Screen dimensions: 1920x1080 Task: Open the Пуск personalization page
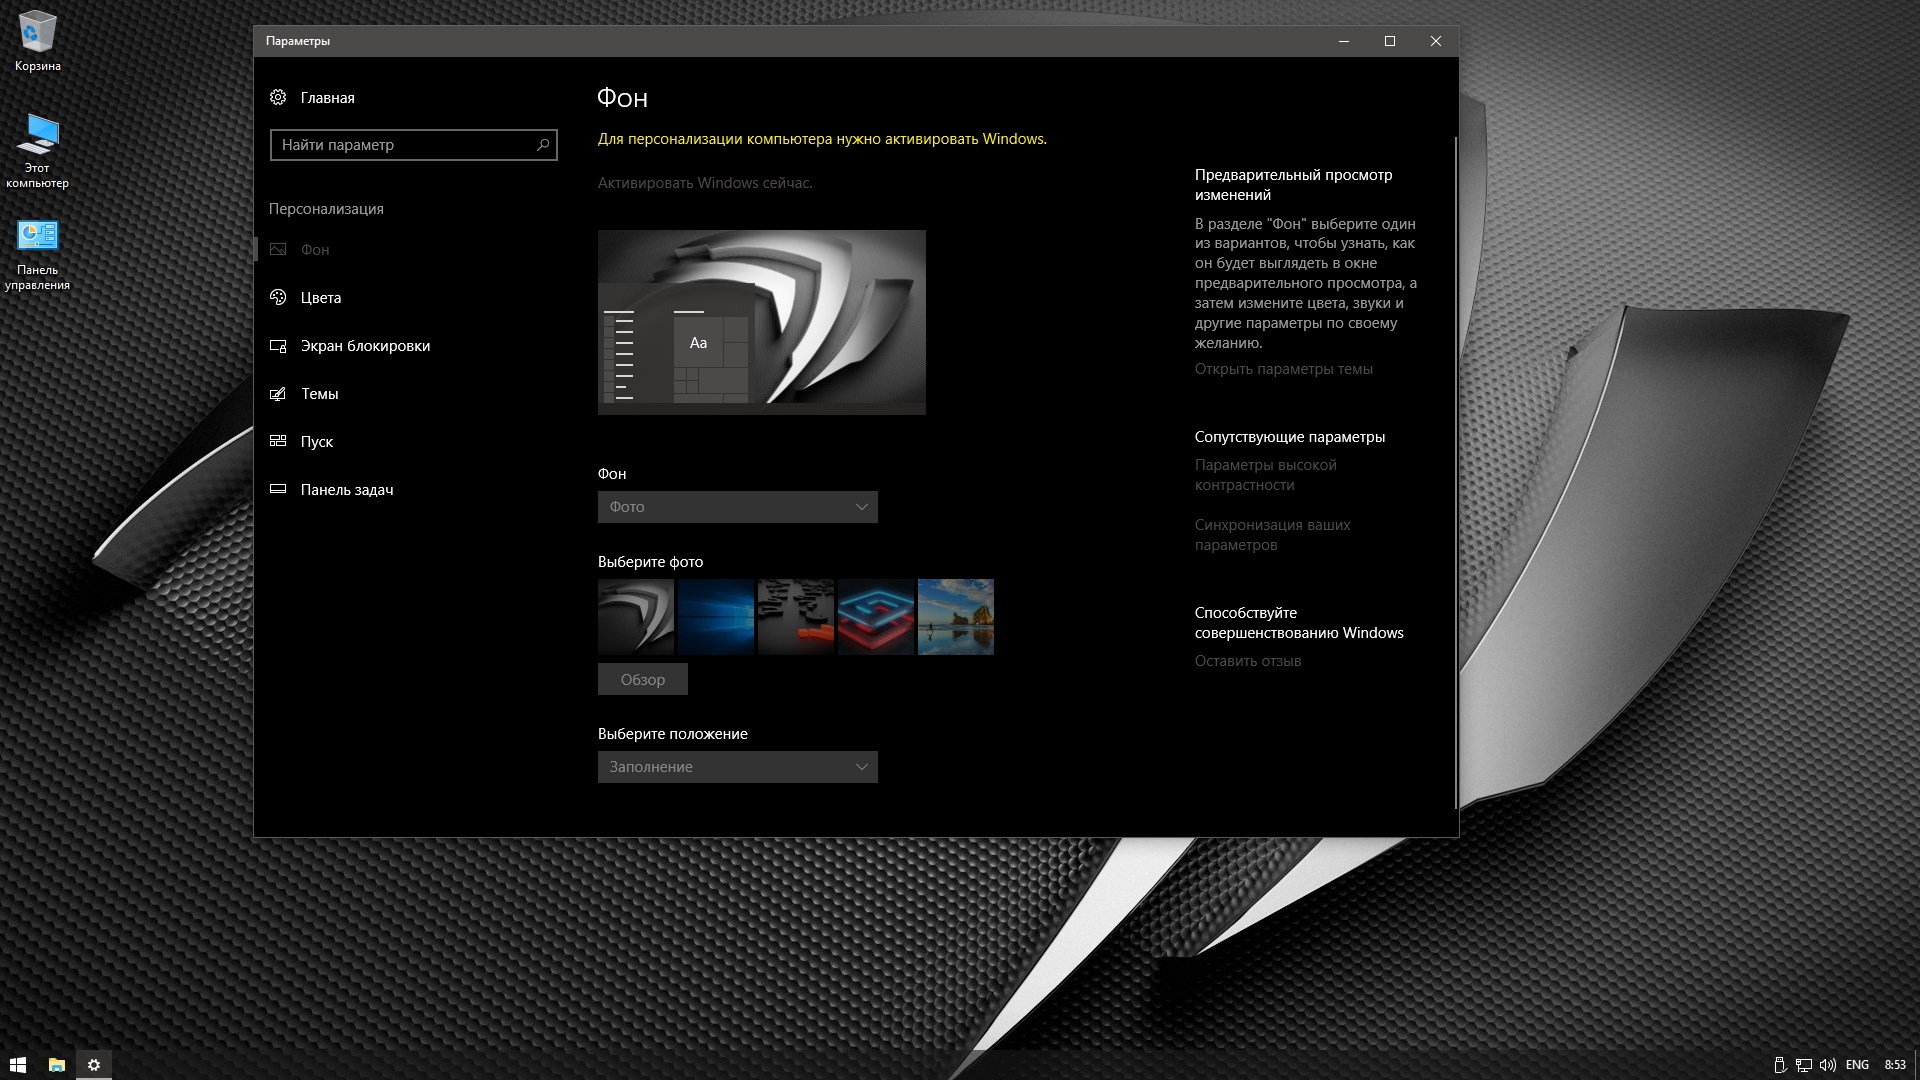[x=316, y=442]
